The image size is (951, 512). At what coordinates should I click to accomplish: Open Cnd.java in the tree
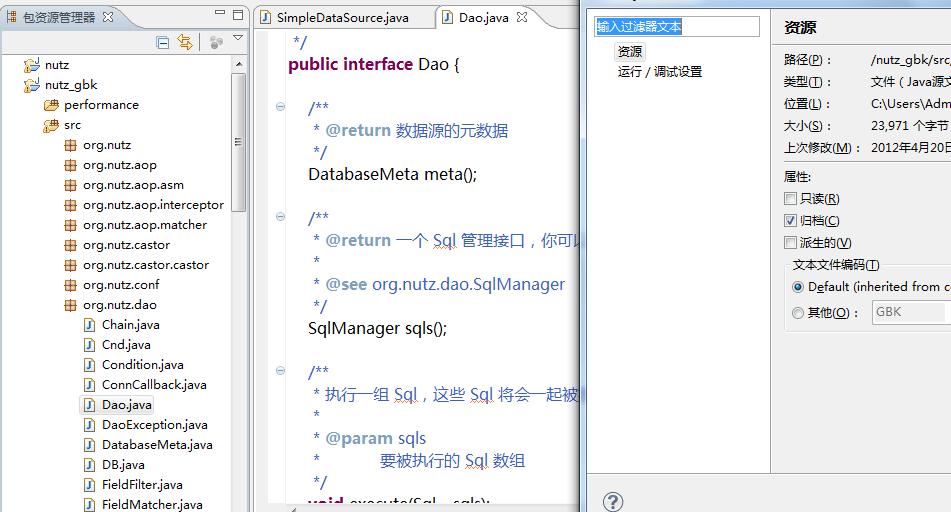[126, 345]
